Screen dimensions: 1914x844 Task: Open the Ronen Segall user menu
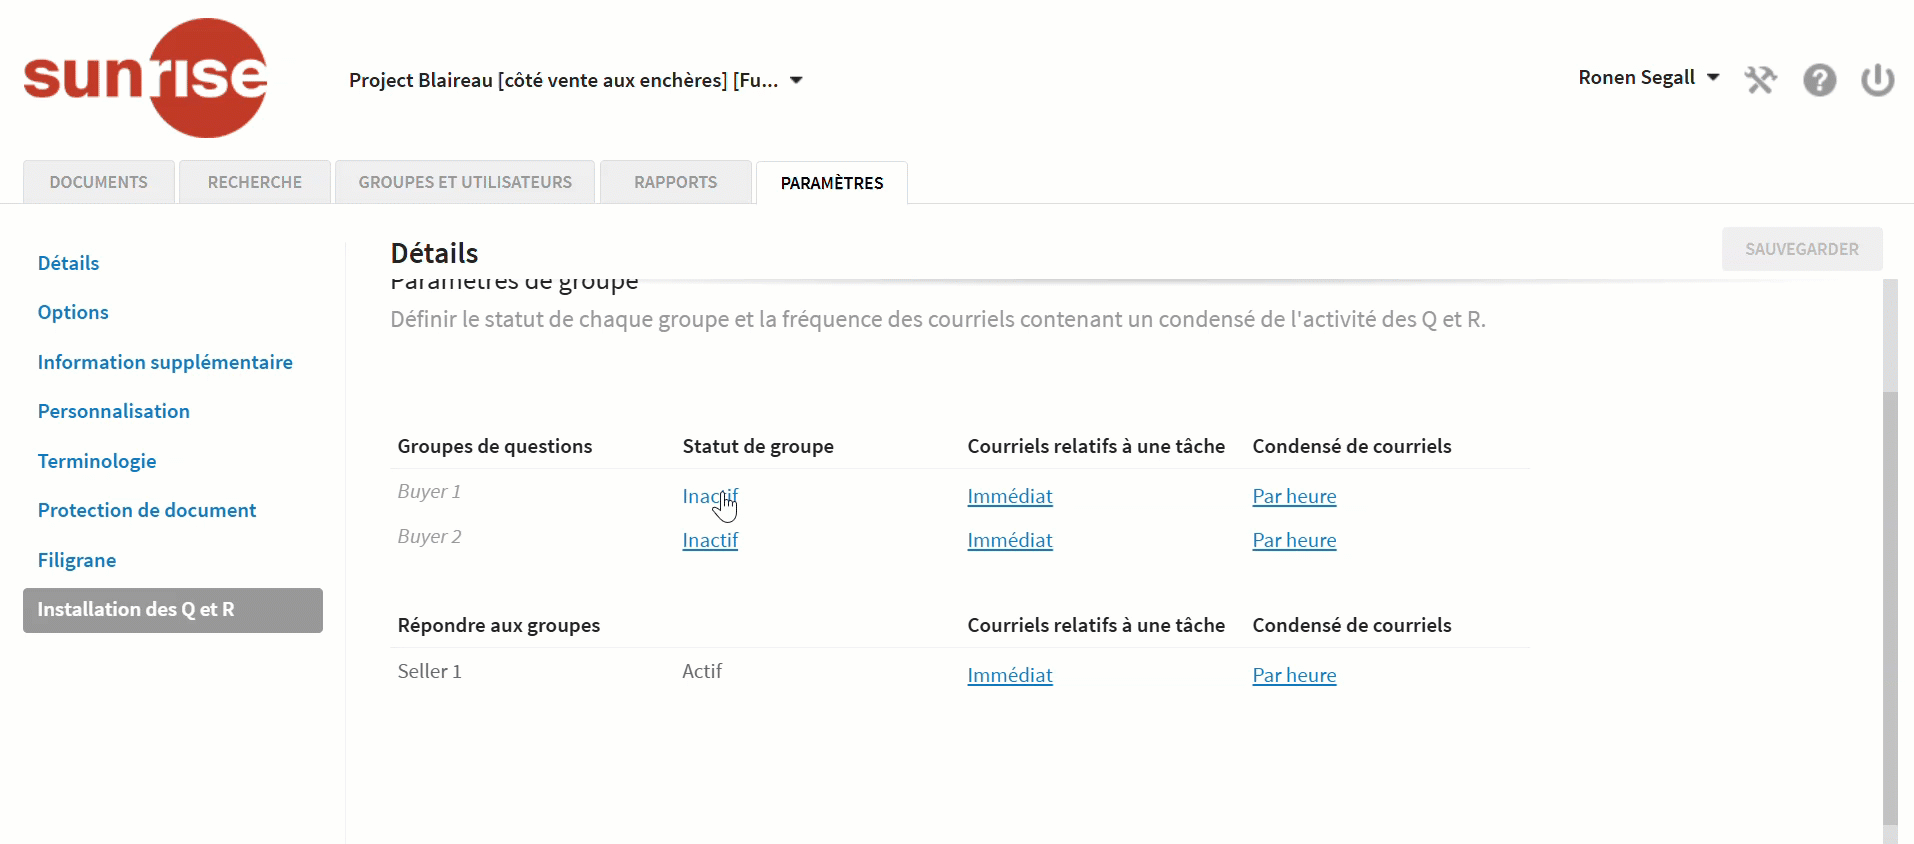tap(1648, 77)
